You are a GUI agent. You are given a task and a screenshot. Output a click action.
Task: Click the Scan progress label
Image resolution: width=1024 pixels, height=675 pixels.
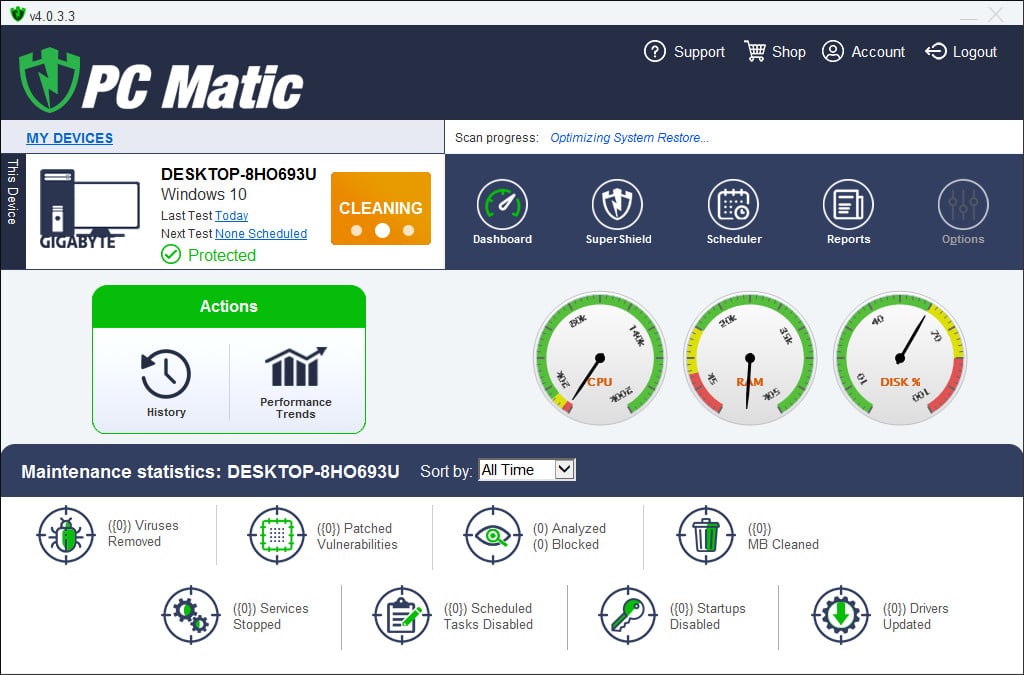497,138
